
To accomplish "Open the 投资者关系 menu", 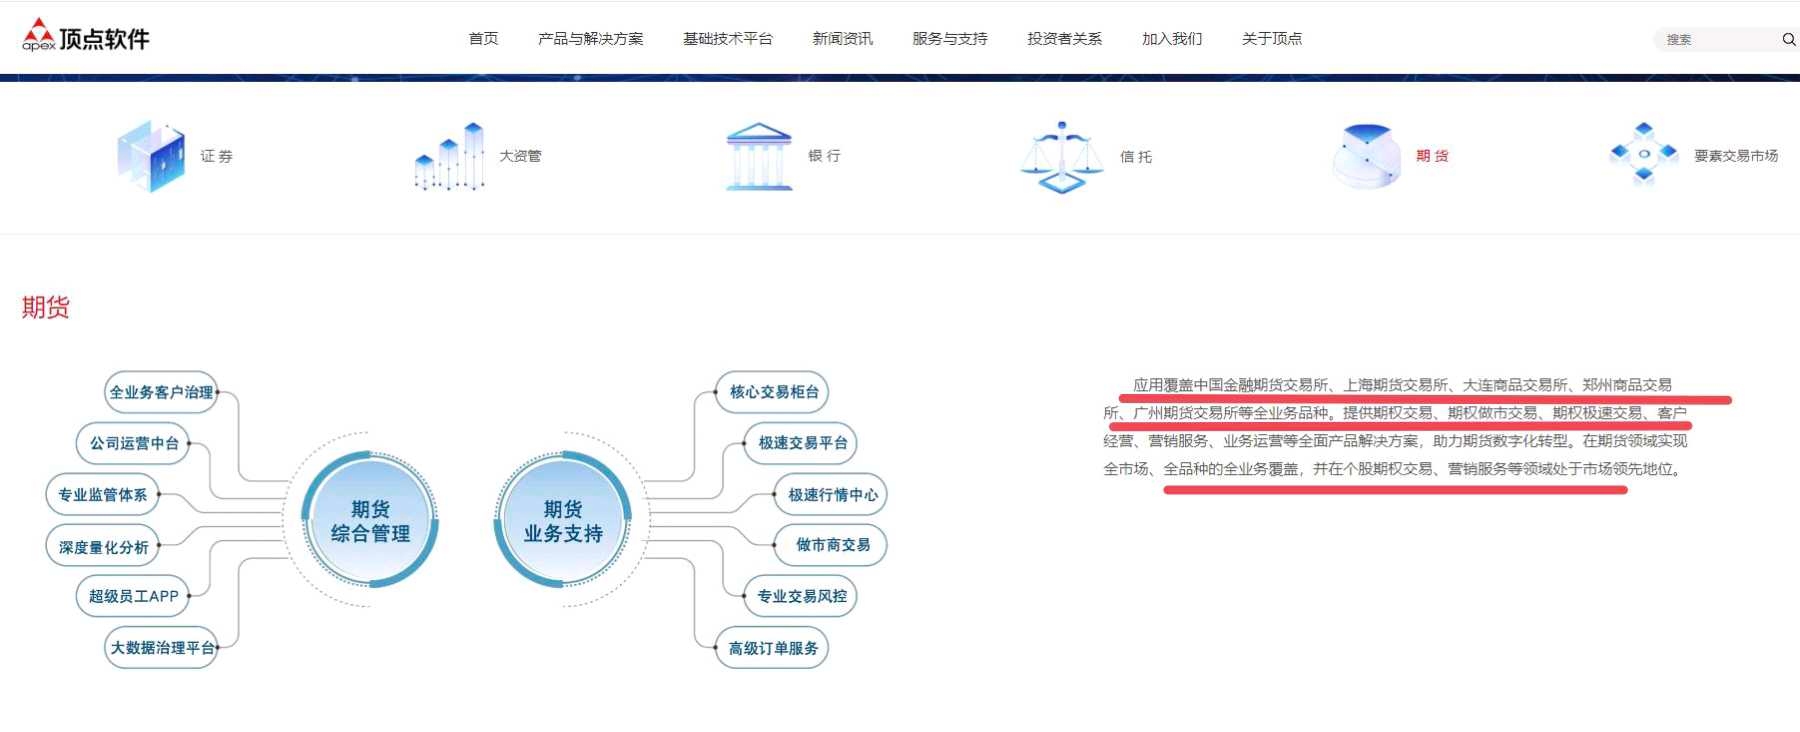I will pos(1064,39).
